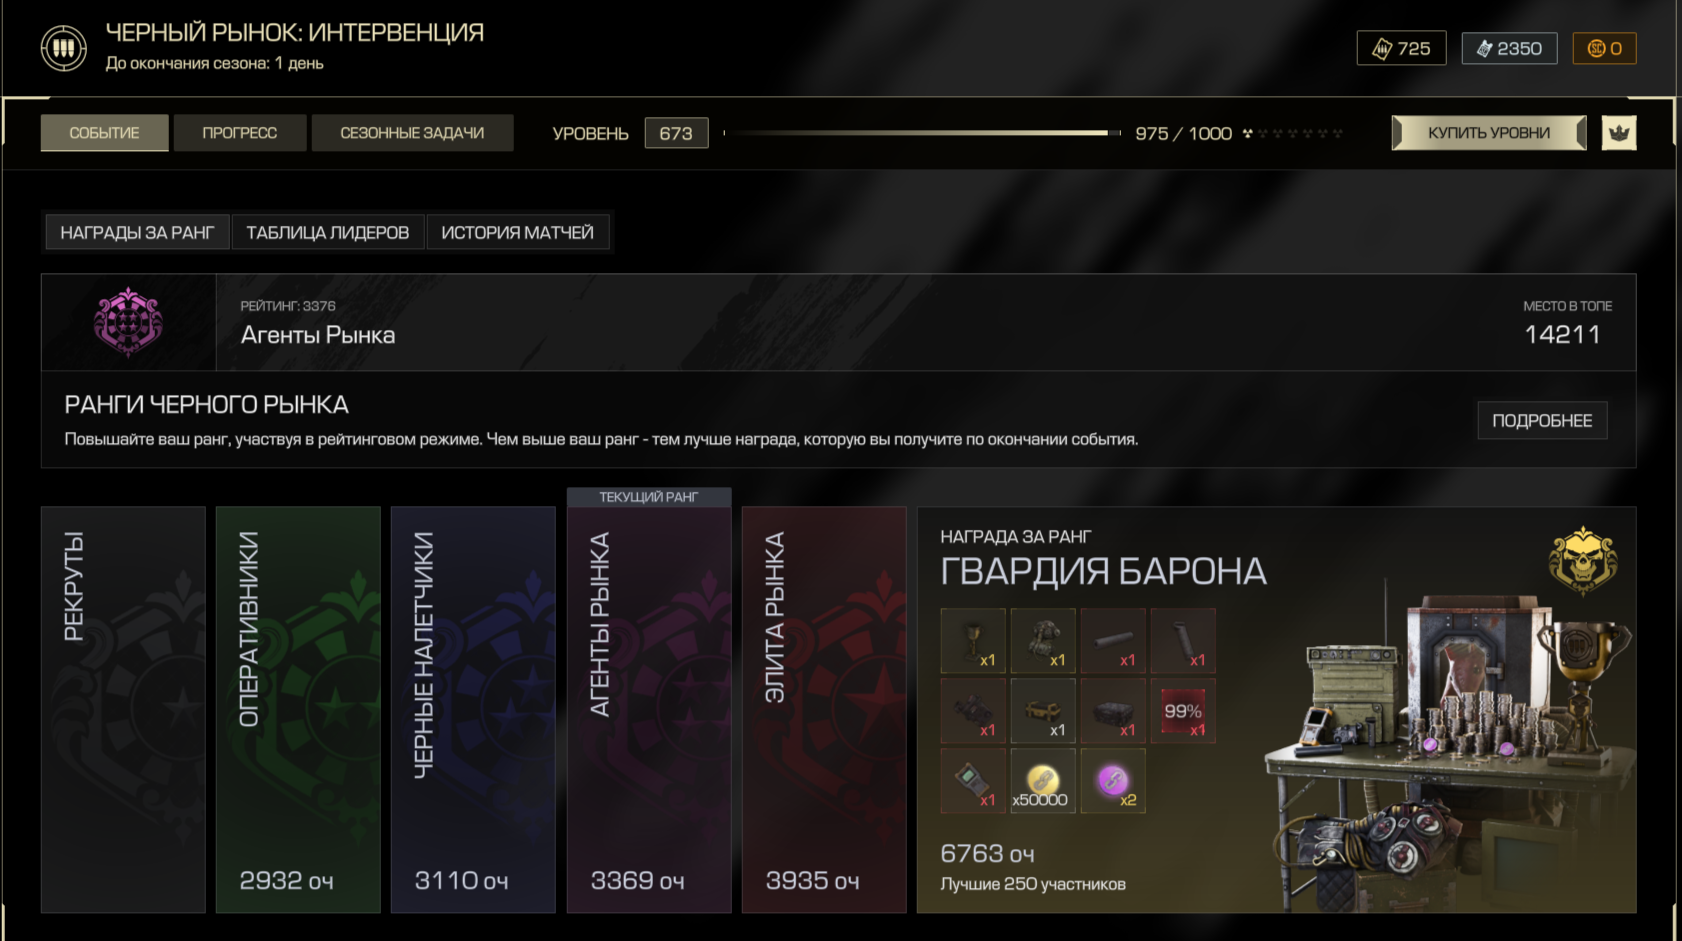Image resolution: width=1682 pixels, height=941 pixels.
Task: Select the gold-trimmed chest reward
Action: click(x=1043, y=710)
